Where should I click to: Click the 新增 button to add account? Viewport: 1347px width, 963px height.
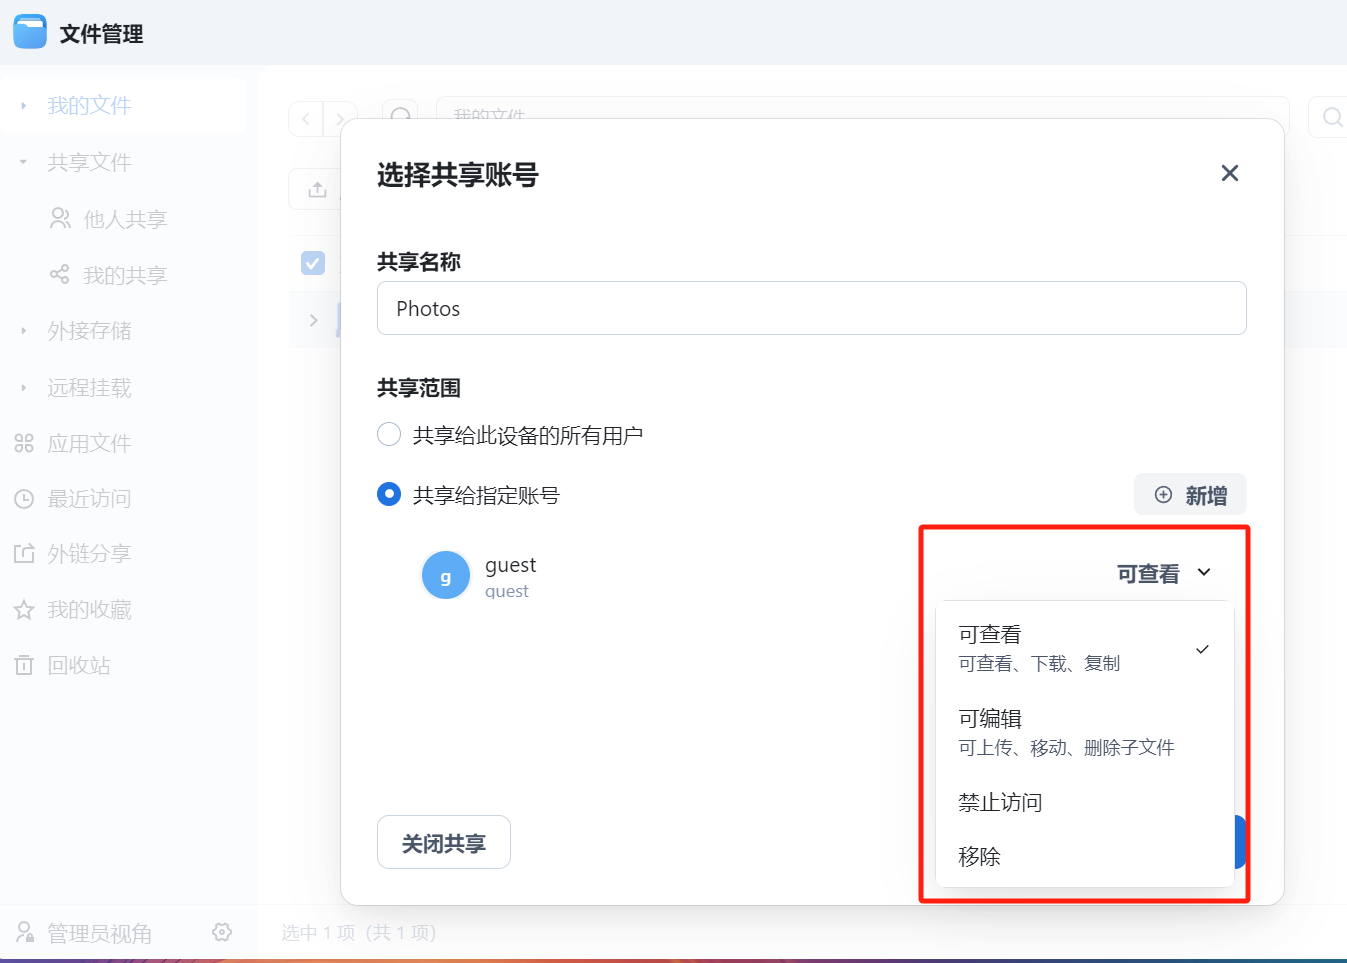(x=1190, y=494)
